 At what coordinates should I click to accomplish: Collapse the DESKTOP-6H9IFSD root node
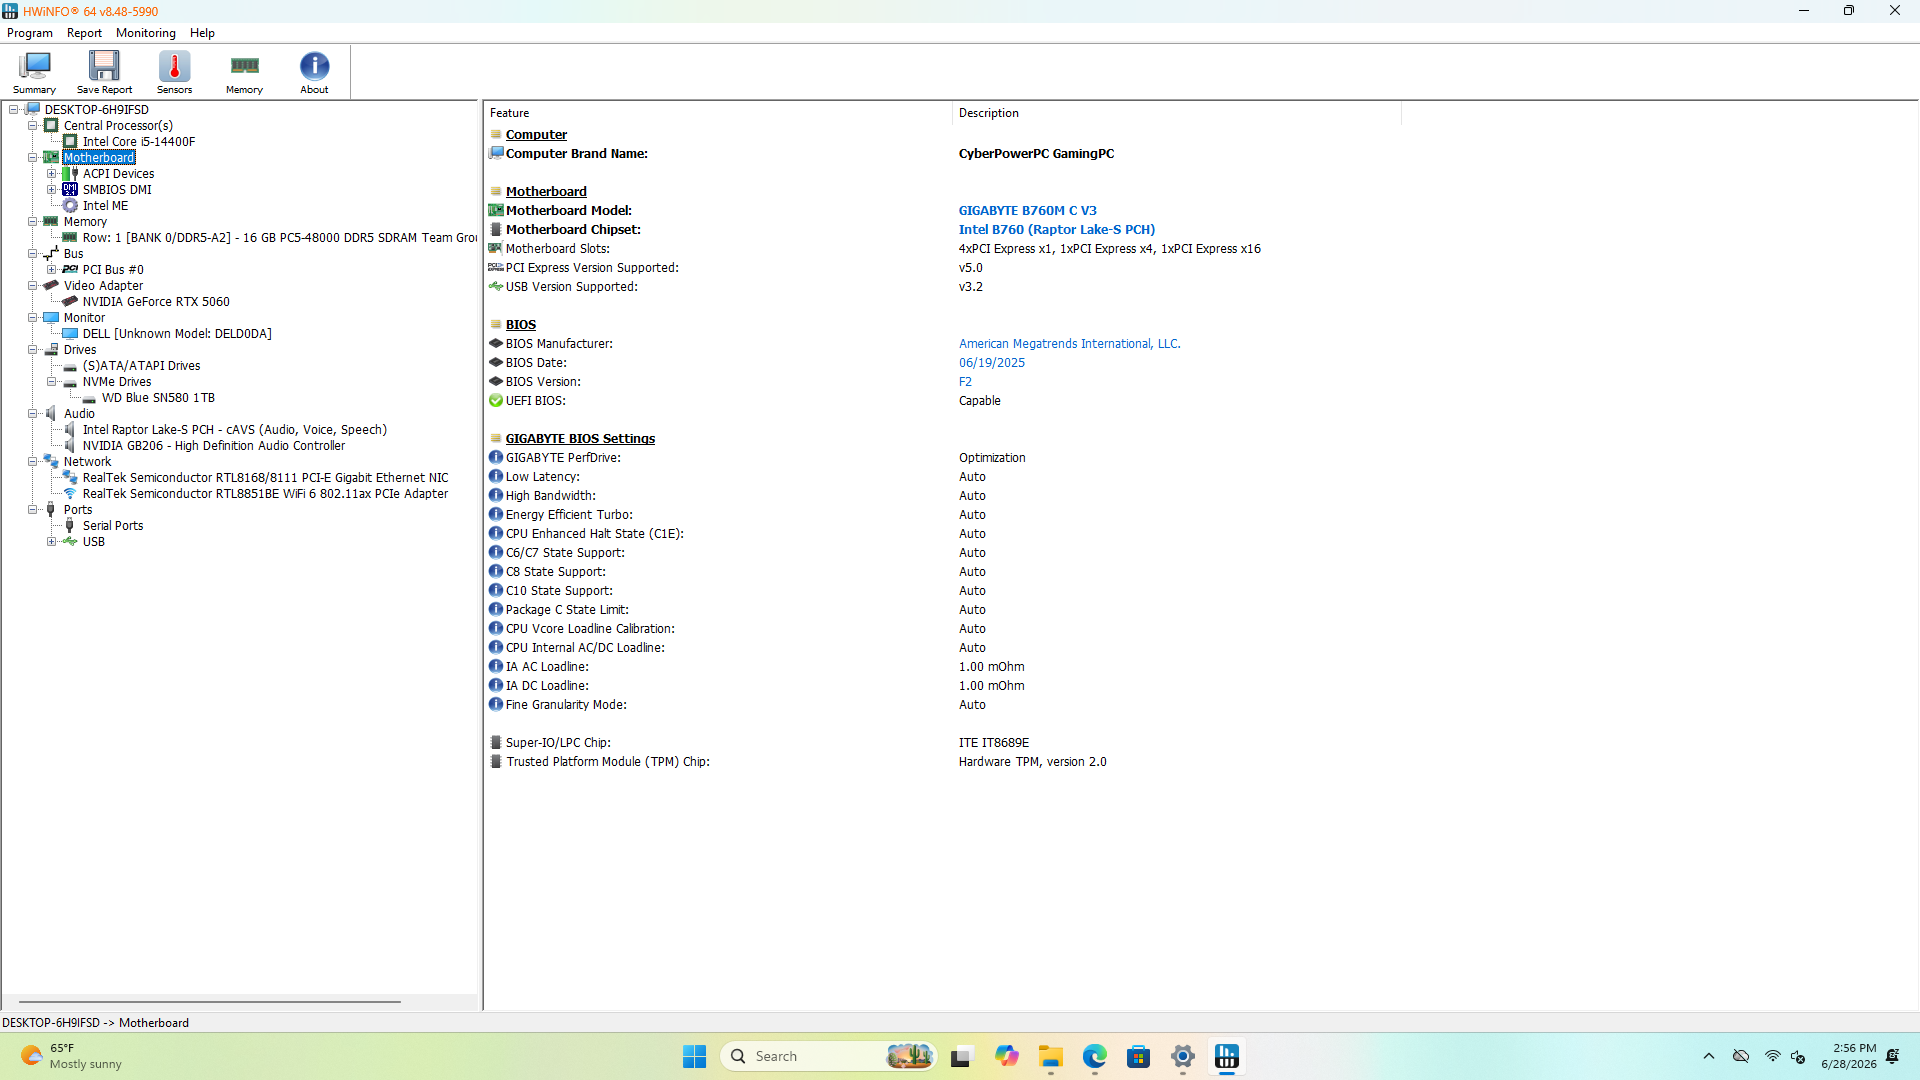pyautogui.click(x=14, y=110)
